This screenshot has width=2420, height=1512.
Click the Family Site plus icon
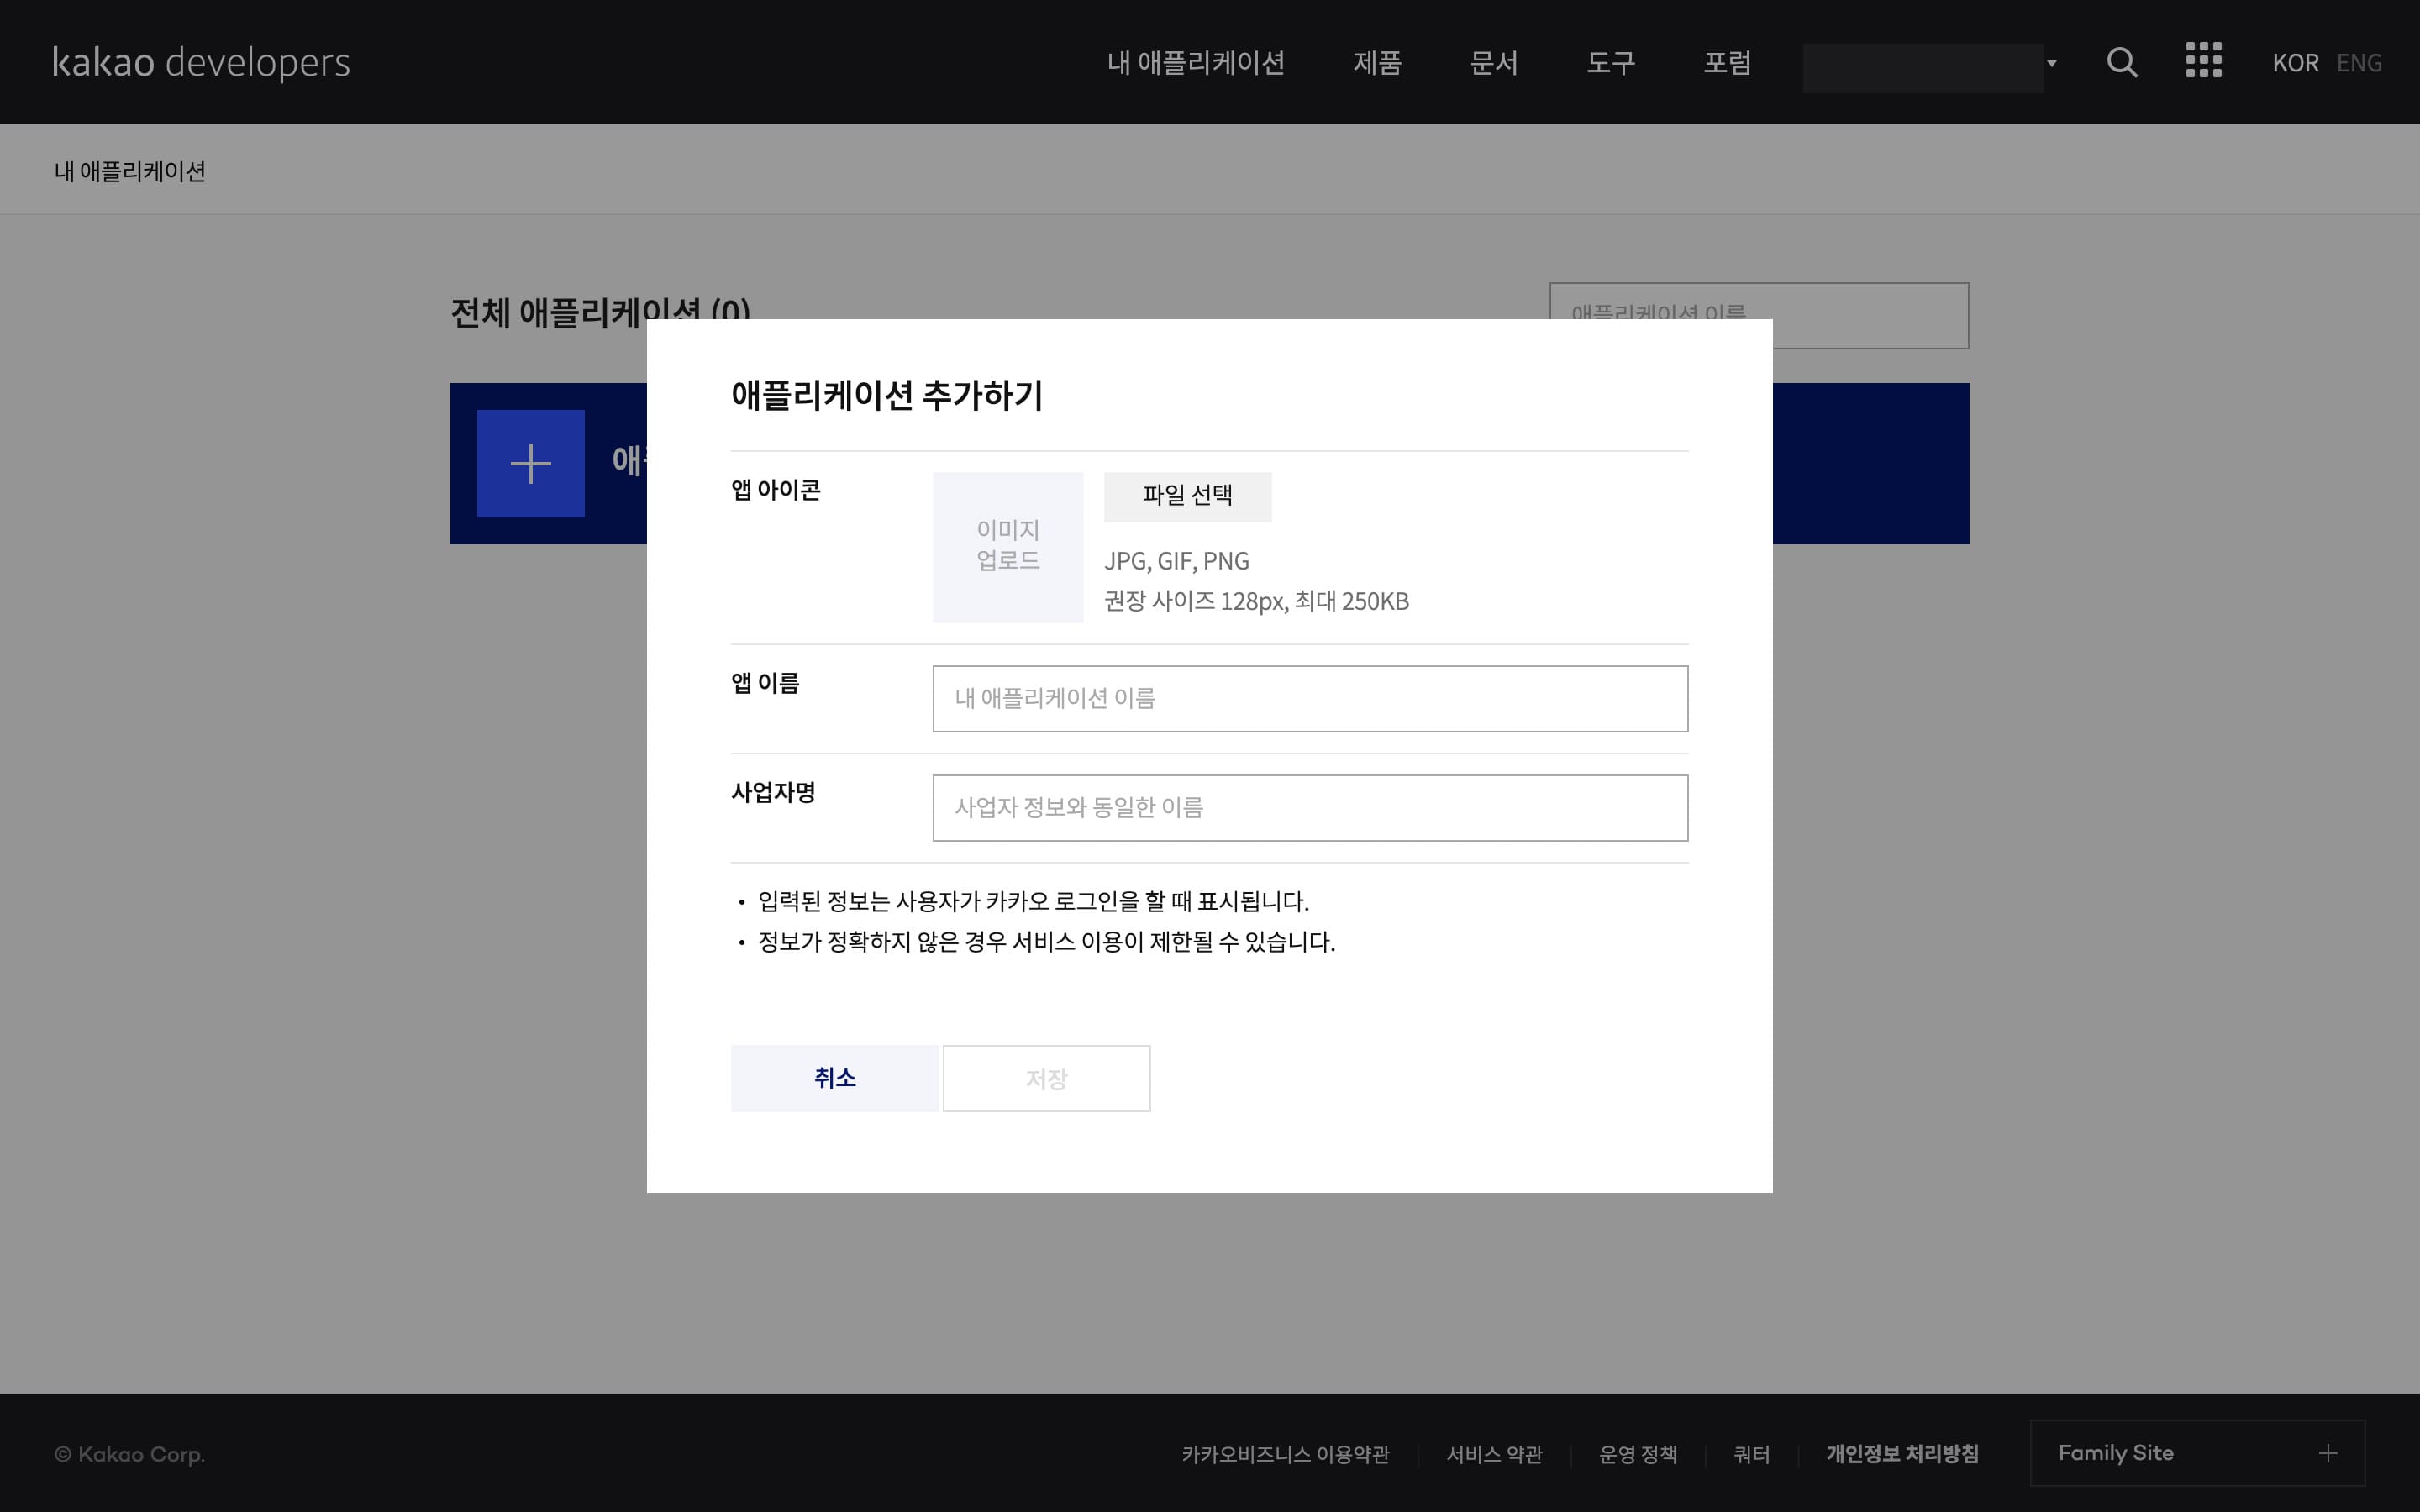coord(2328,1453)
